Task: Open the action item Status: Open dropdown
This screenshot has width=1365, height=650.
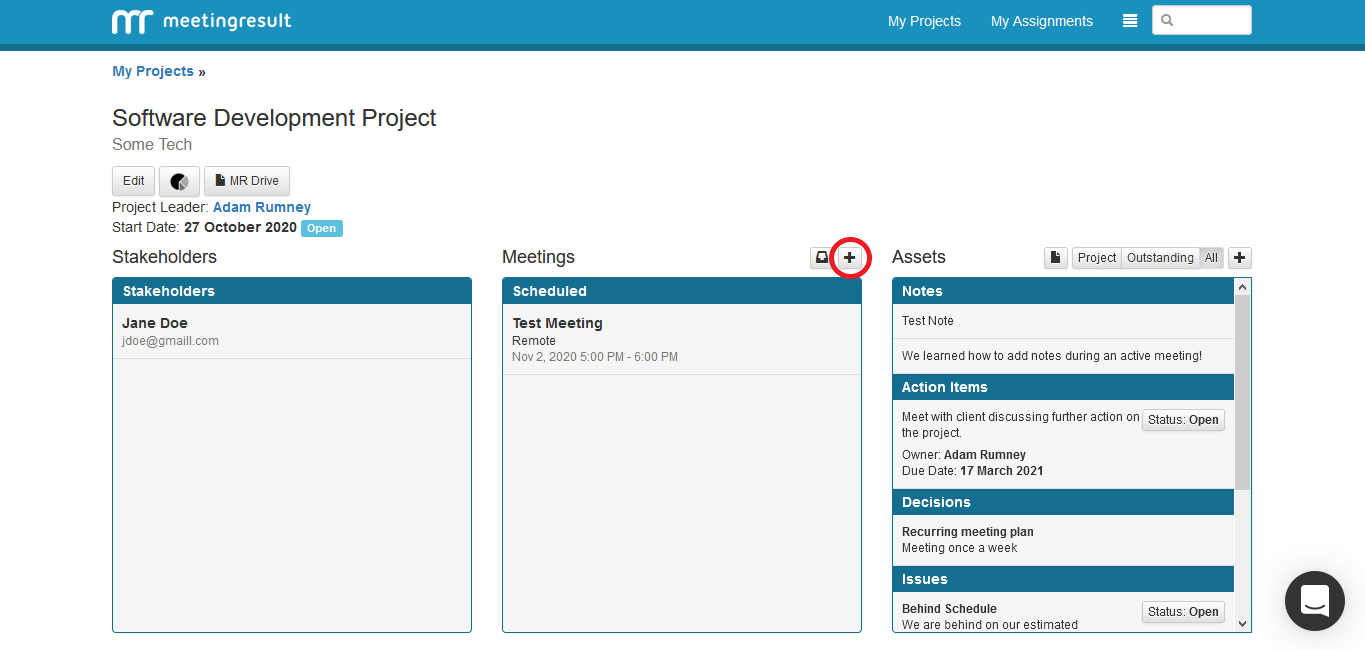Action: 1183,420
